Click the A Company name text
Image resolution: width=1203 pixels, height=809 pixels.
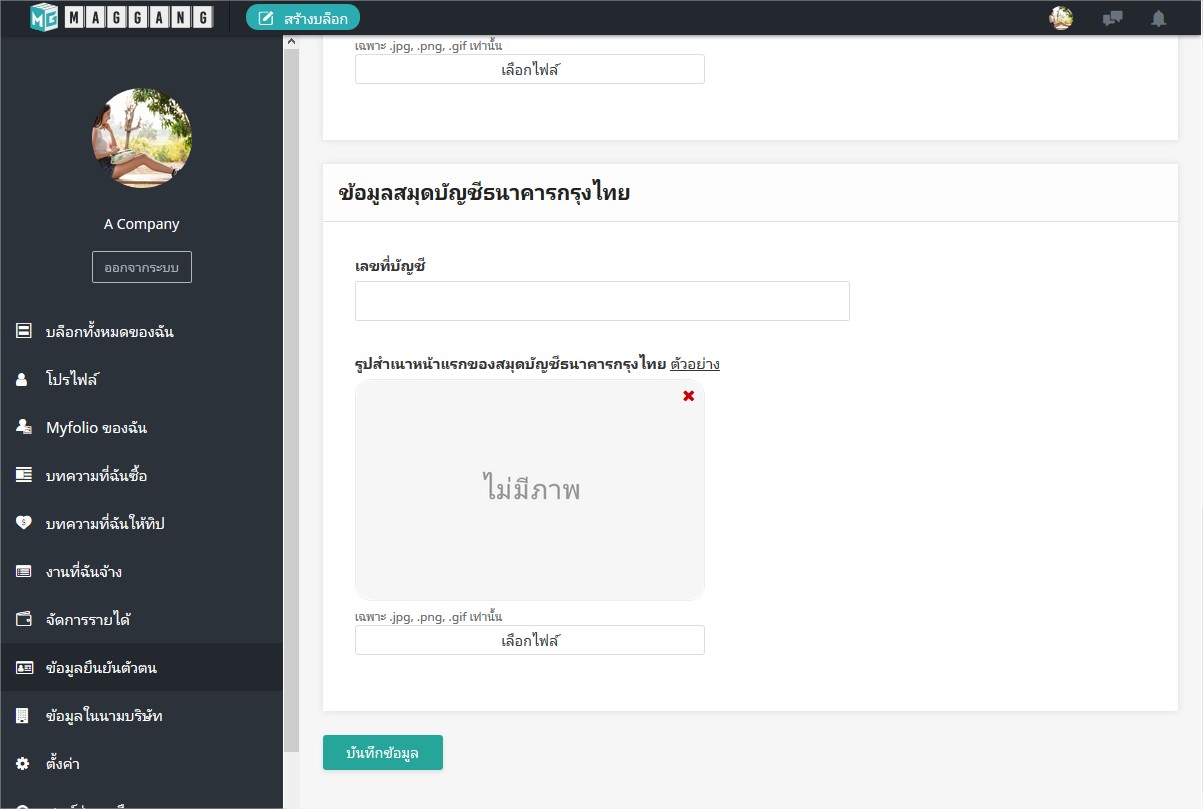click(142, 224)
